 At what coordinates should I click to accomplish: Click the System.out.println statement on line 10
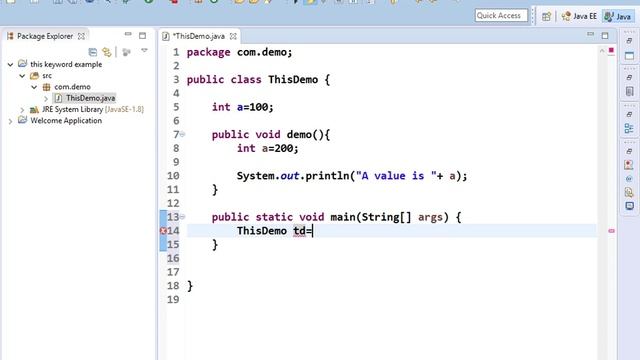352,176
